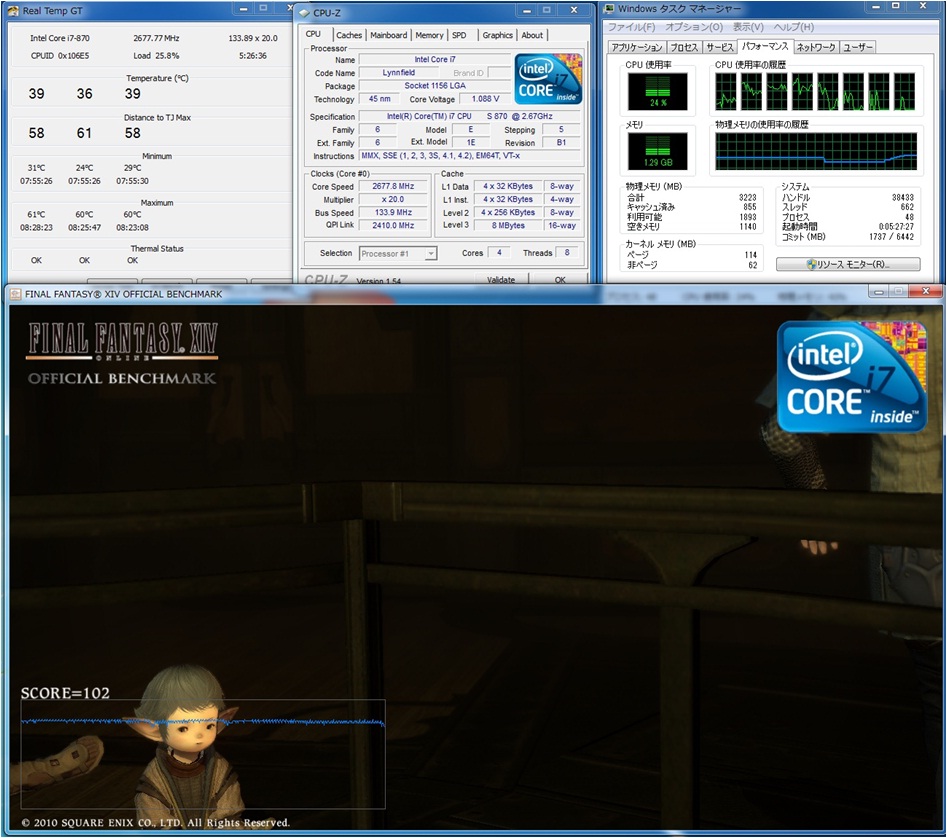
Task: Minimize the Real Temp GT window
Action: [243, 9]
